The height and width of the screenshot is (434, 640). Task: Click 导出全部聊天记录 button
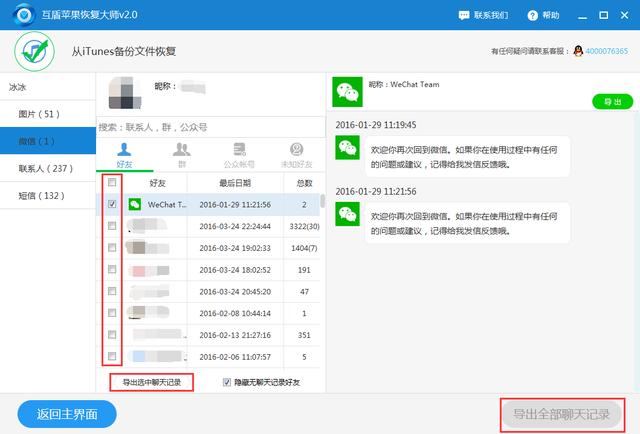(x=562, y=414)
